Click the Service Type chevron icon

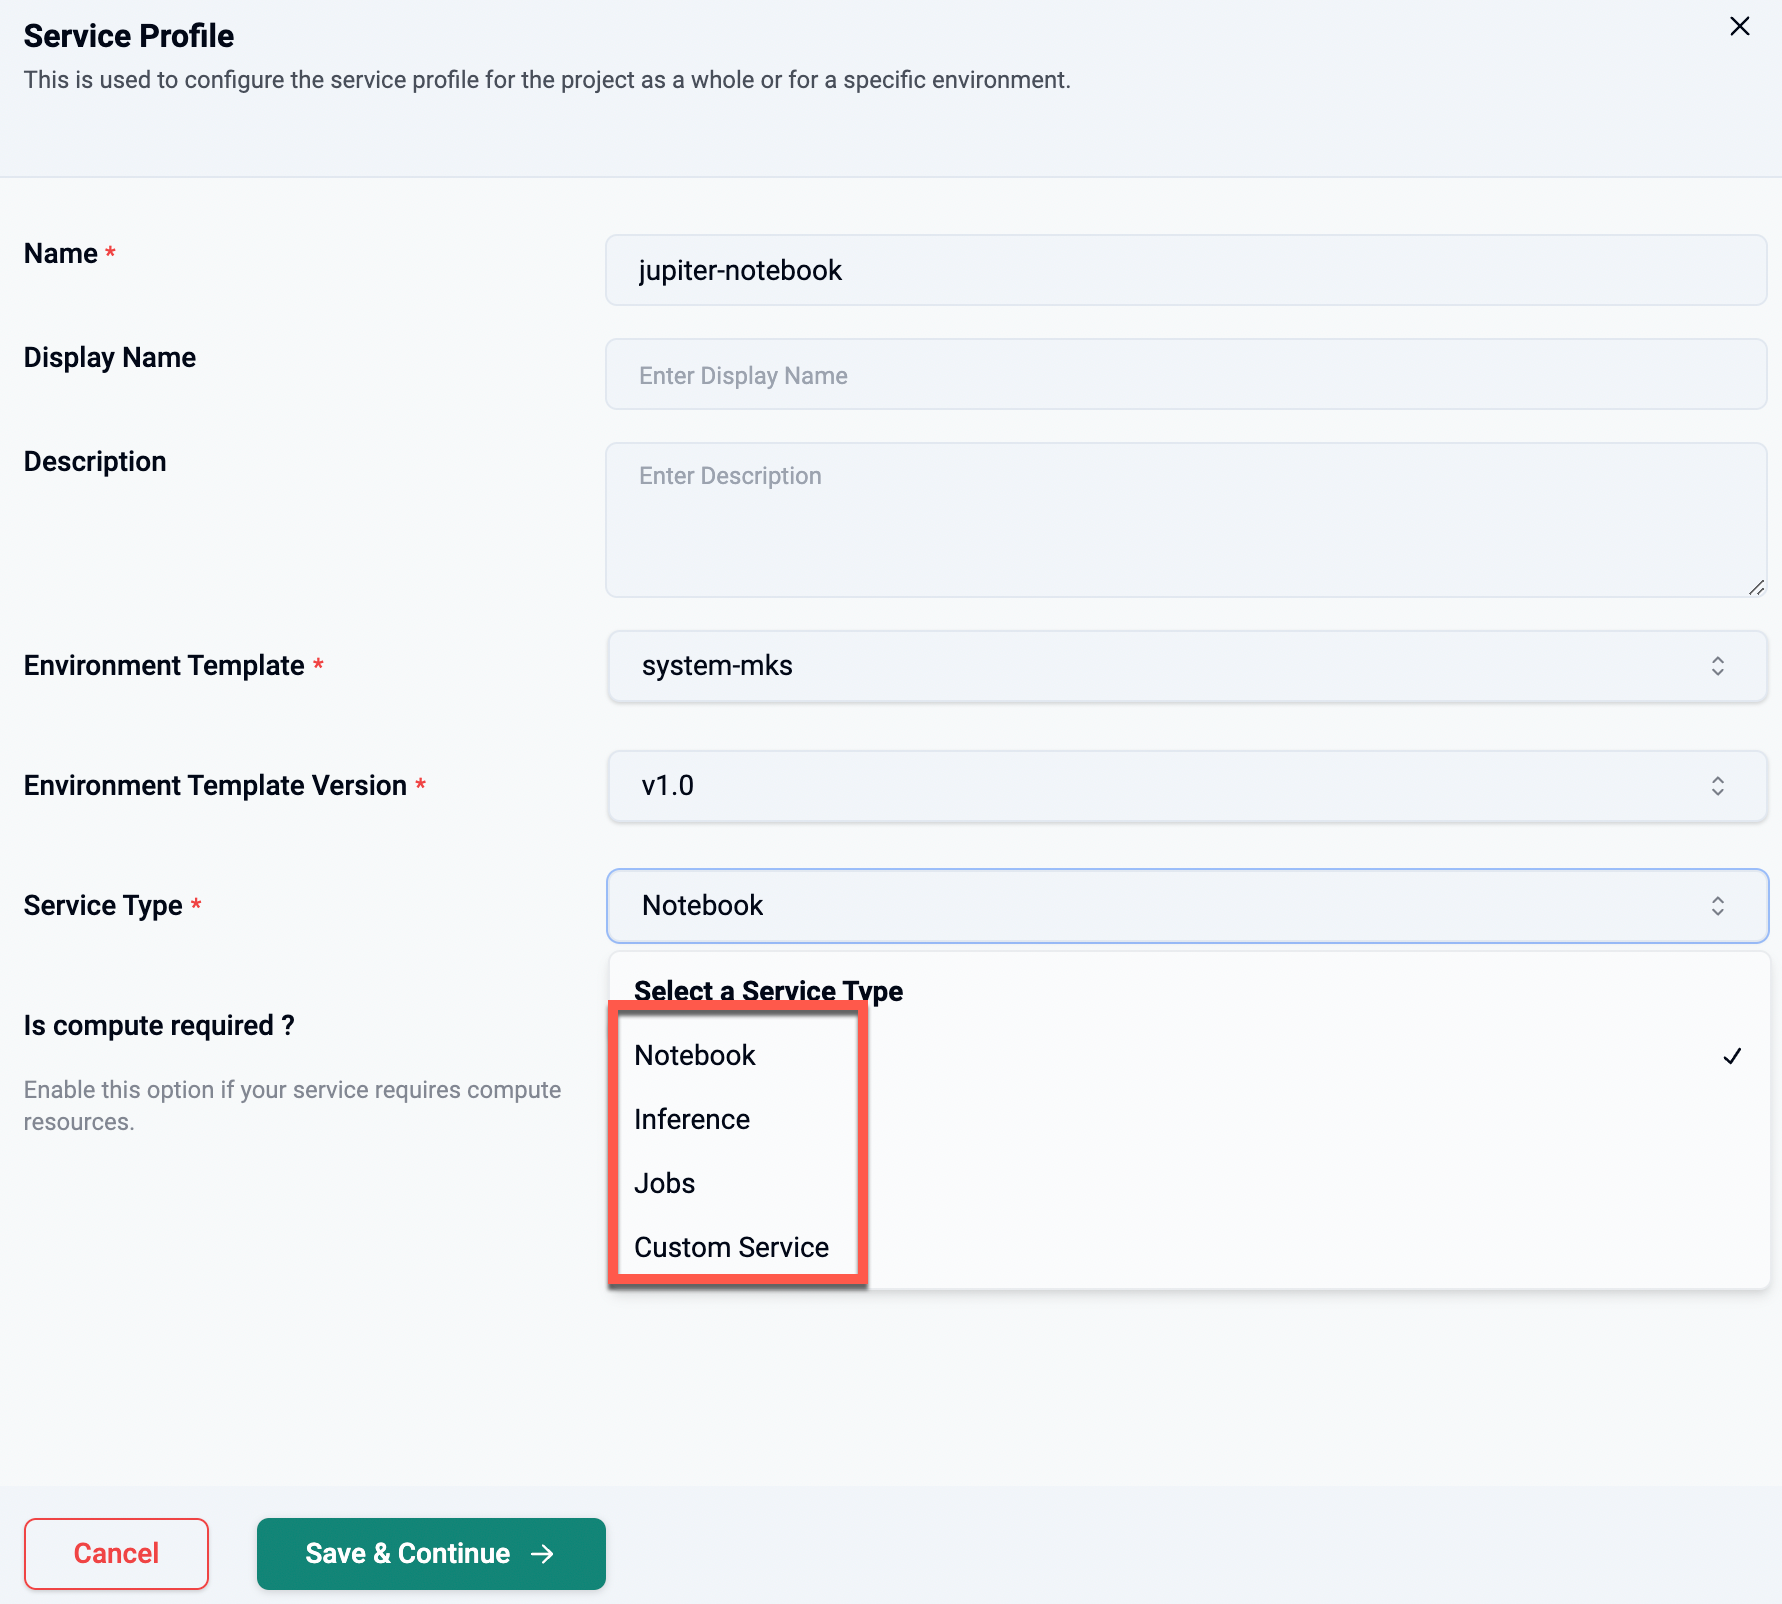1717,906
